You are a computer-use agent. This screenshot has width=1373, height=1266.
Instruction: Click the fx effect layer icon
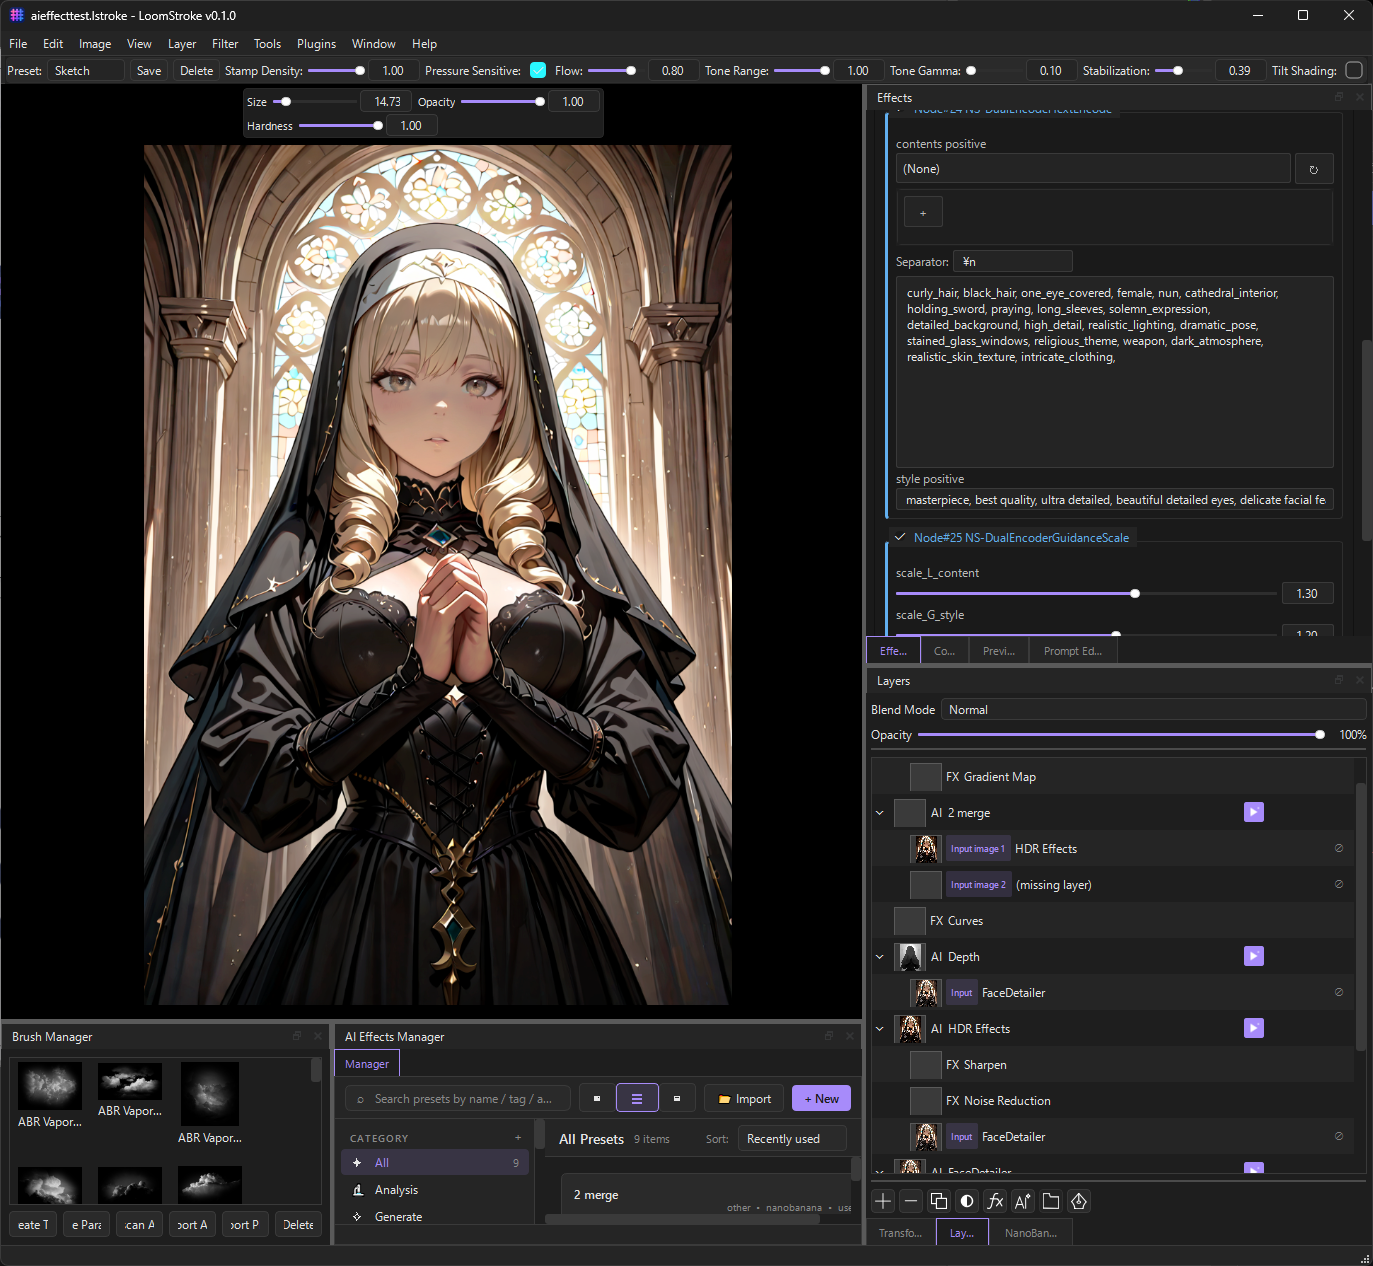click(x=995, y=1201)
